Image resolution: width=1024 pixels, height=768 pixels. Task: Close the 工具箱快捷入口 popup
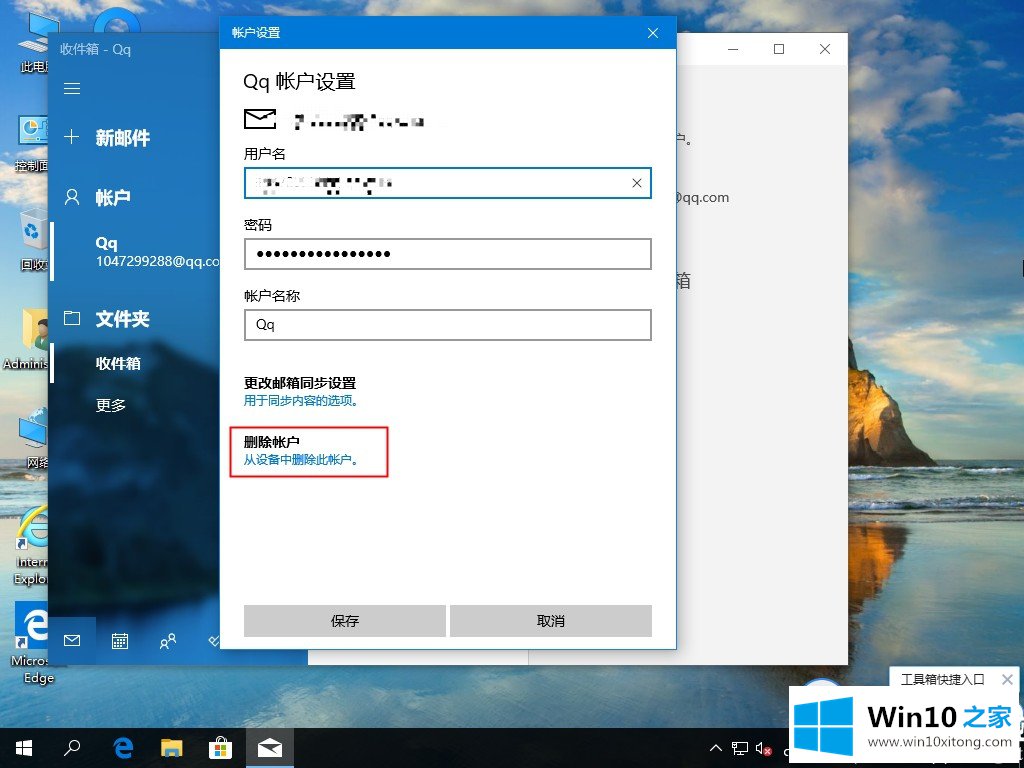(x=1007, y=680)
